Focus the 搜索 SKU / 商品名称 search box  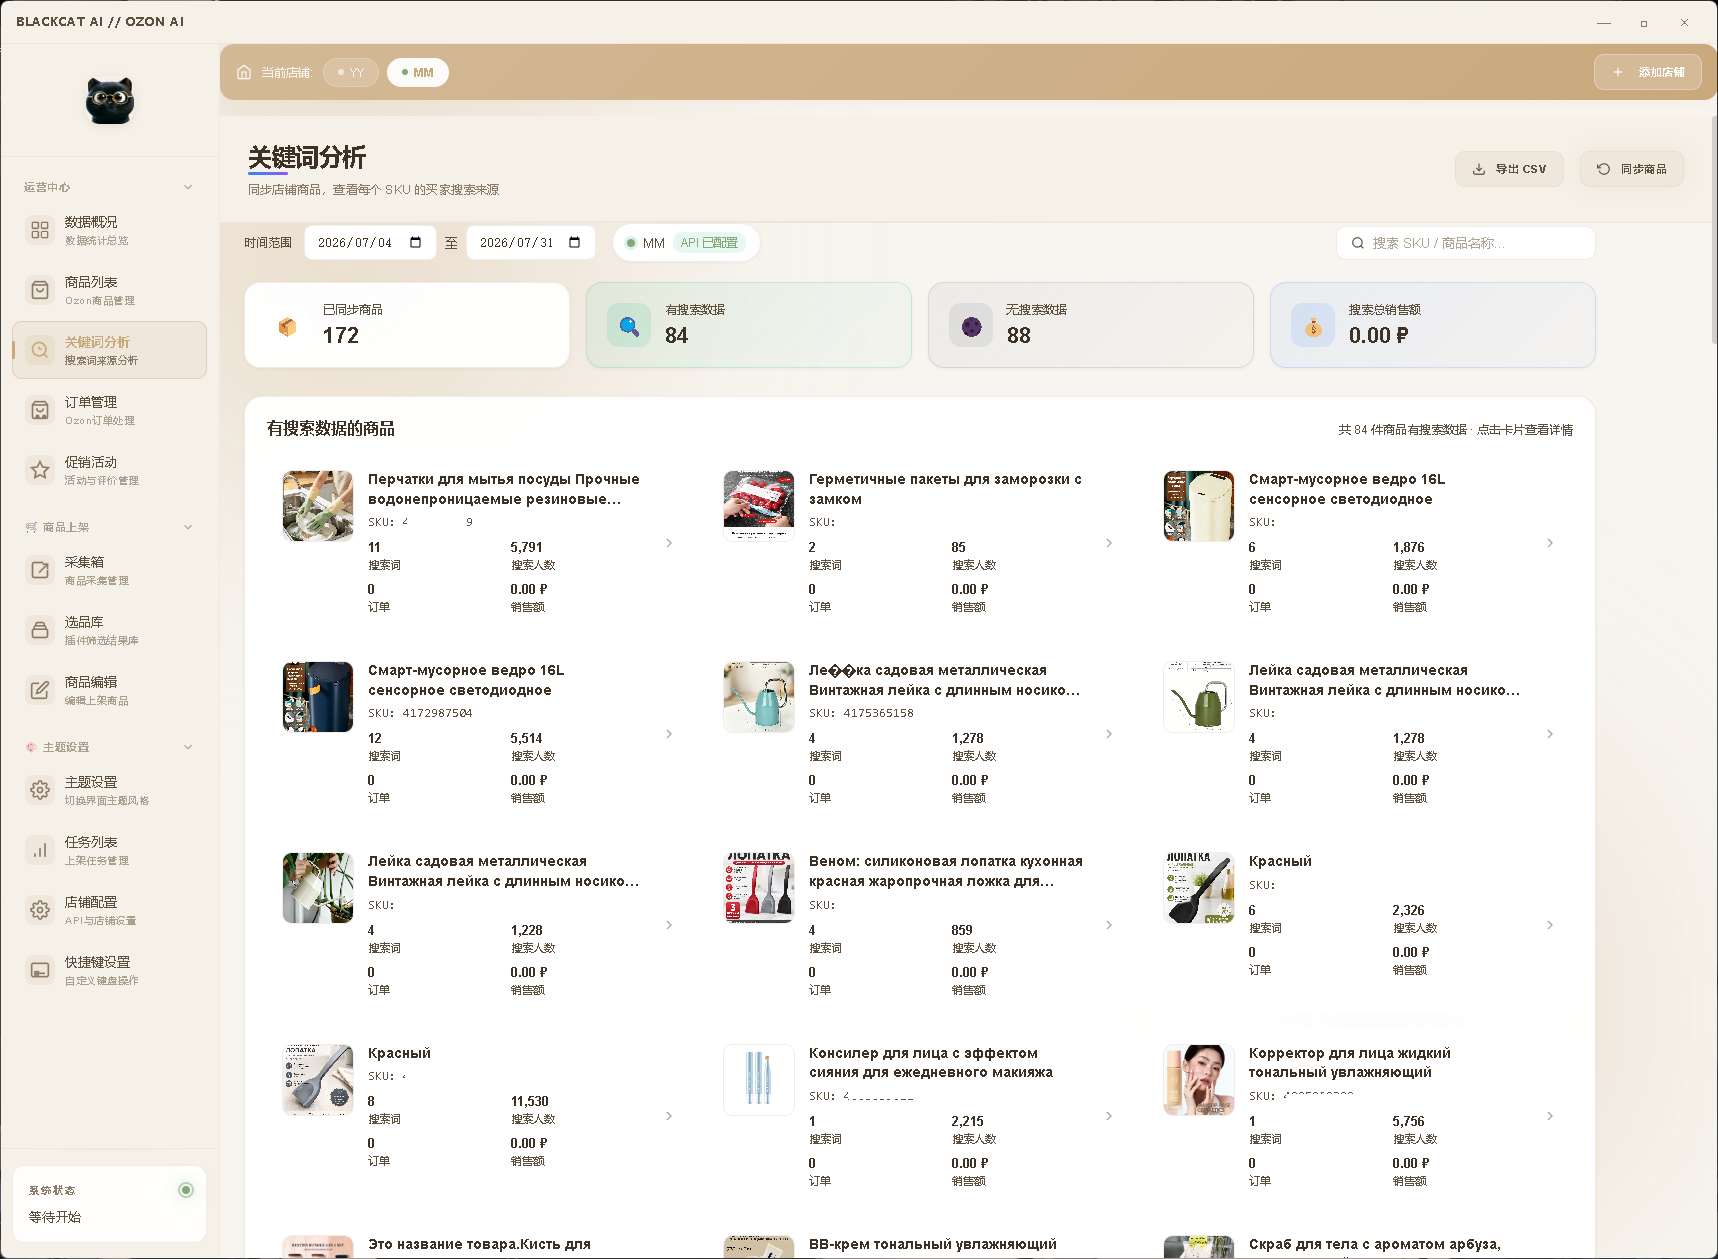1465,243
